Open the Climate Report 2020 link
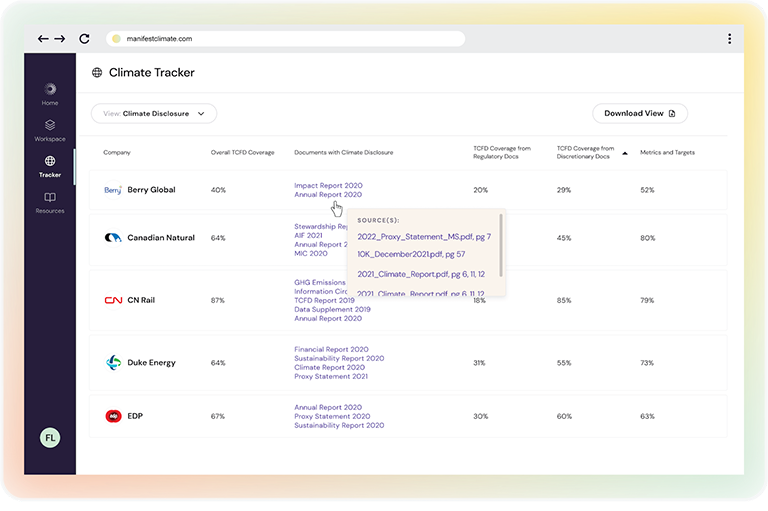Image resolution: width=768 pixels, height=511 pixels. (x=329, y=367)
